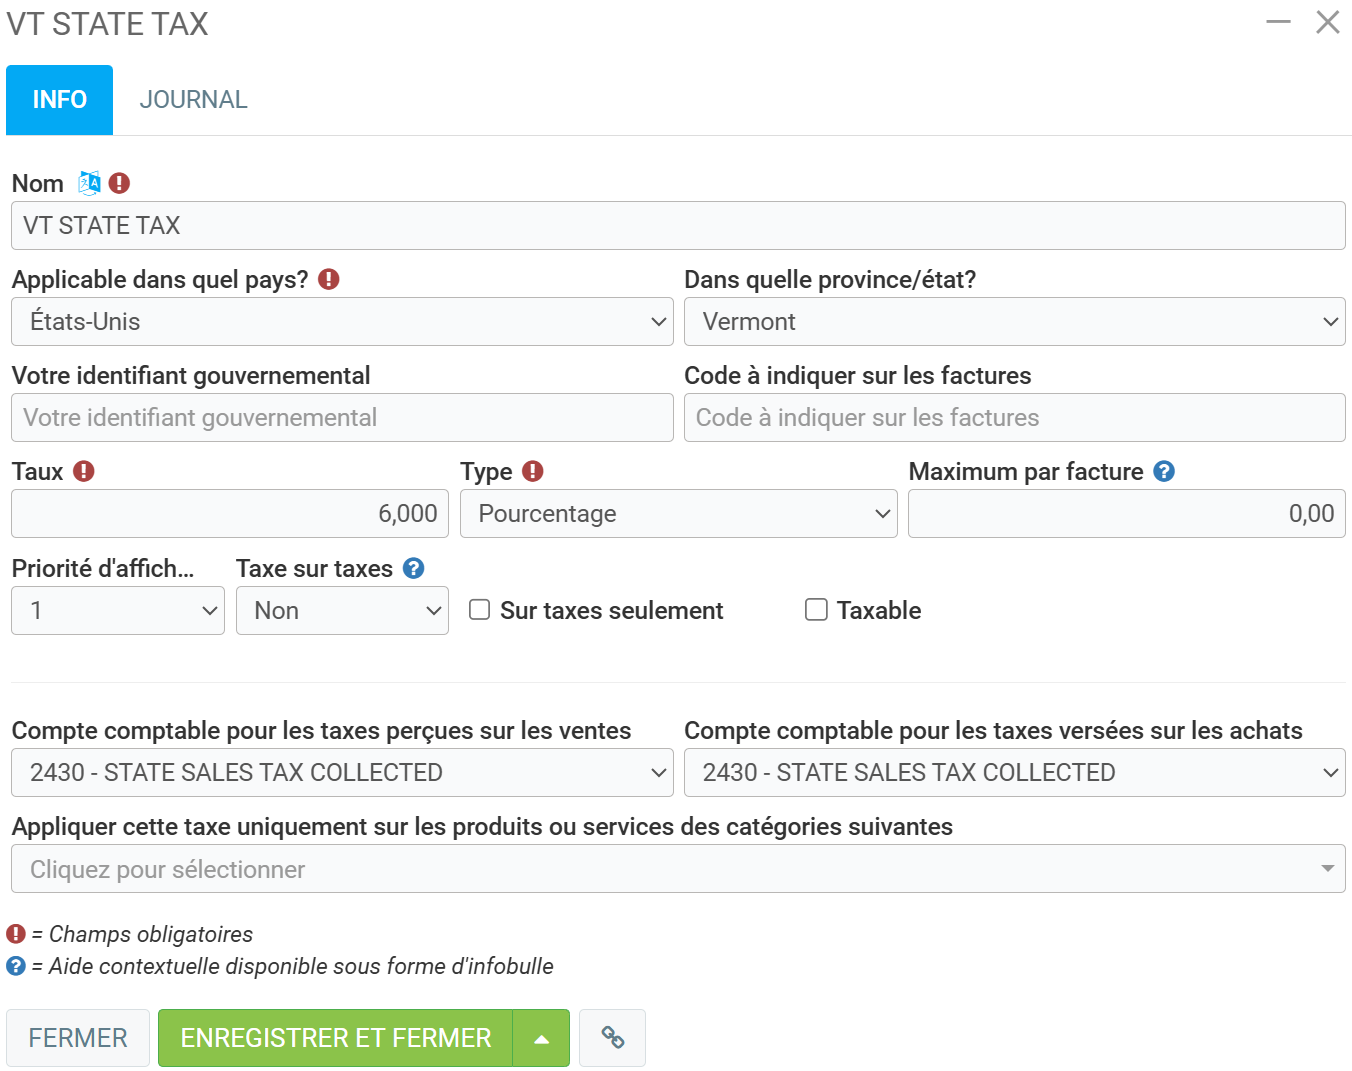Click the Votre identifiant gouvernemental field
The width and height of the screenshot is (1352, 1071).
point(342,418)
